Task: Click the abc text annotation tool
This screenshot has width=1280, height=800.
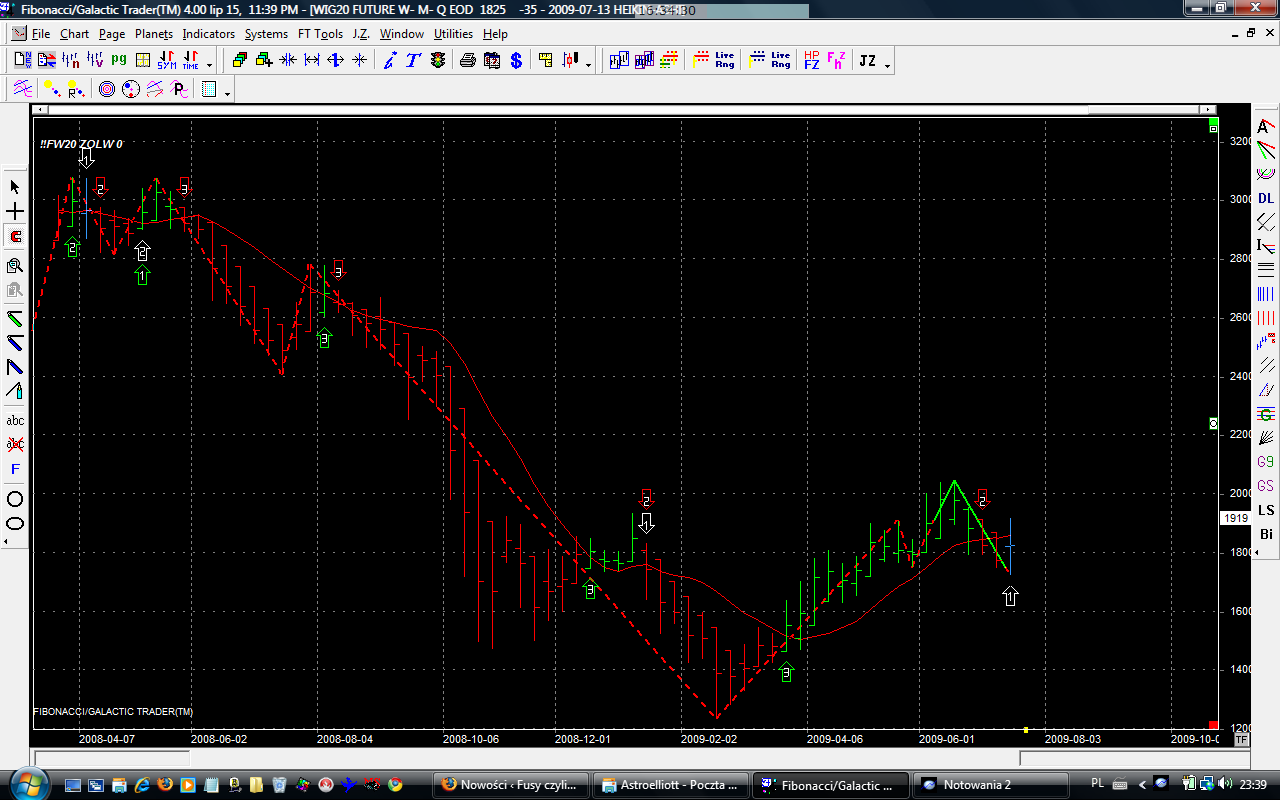Action: tap(15, 420)
